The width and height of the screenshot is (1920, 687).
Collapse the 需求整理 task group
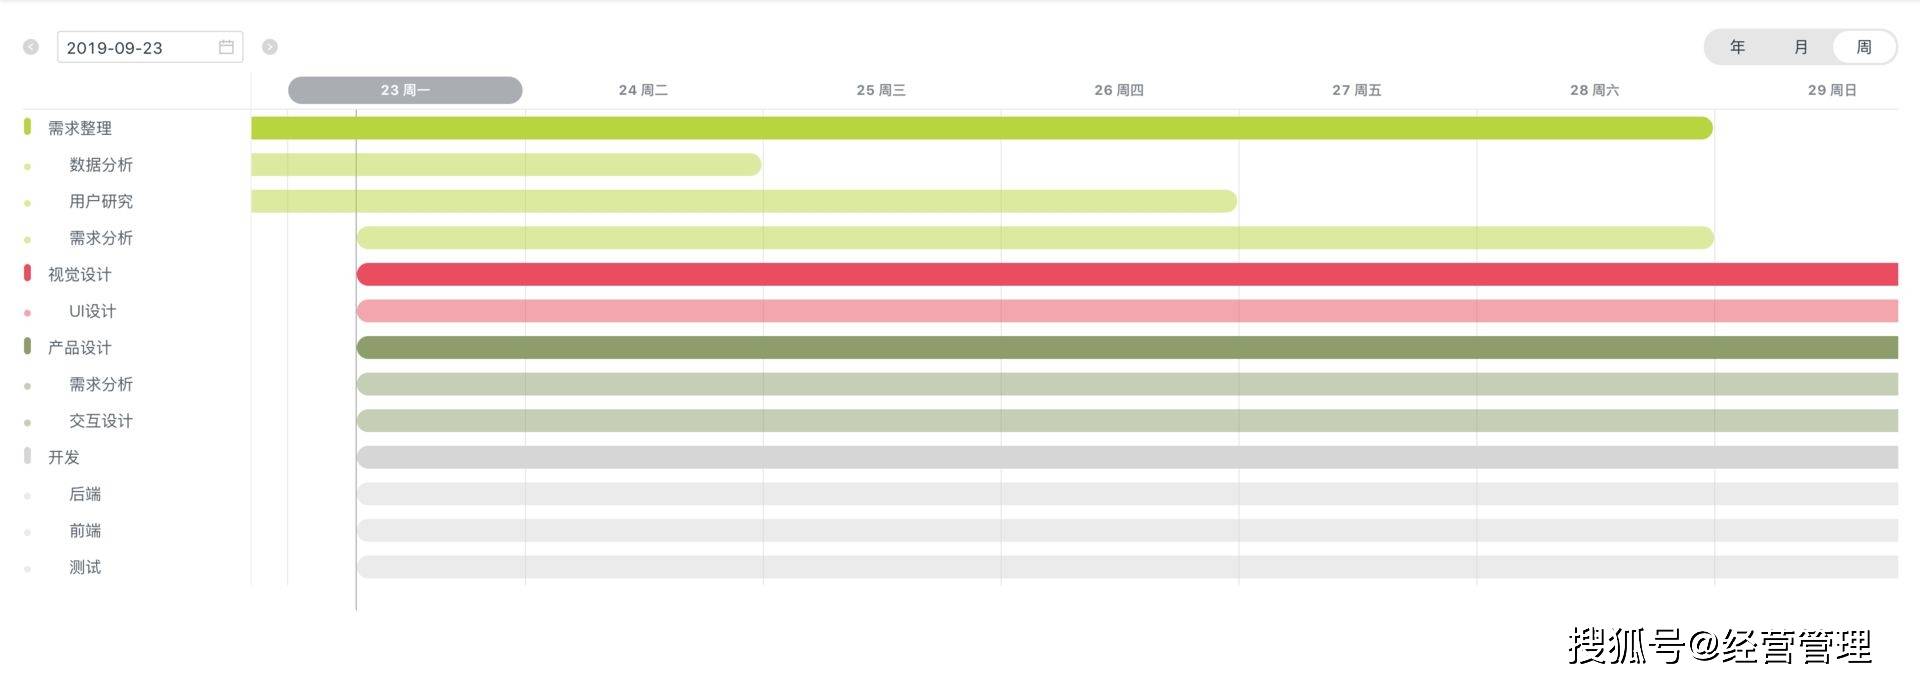27,127
